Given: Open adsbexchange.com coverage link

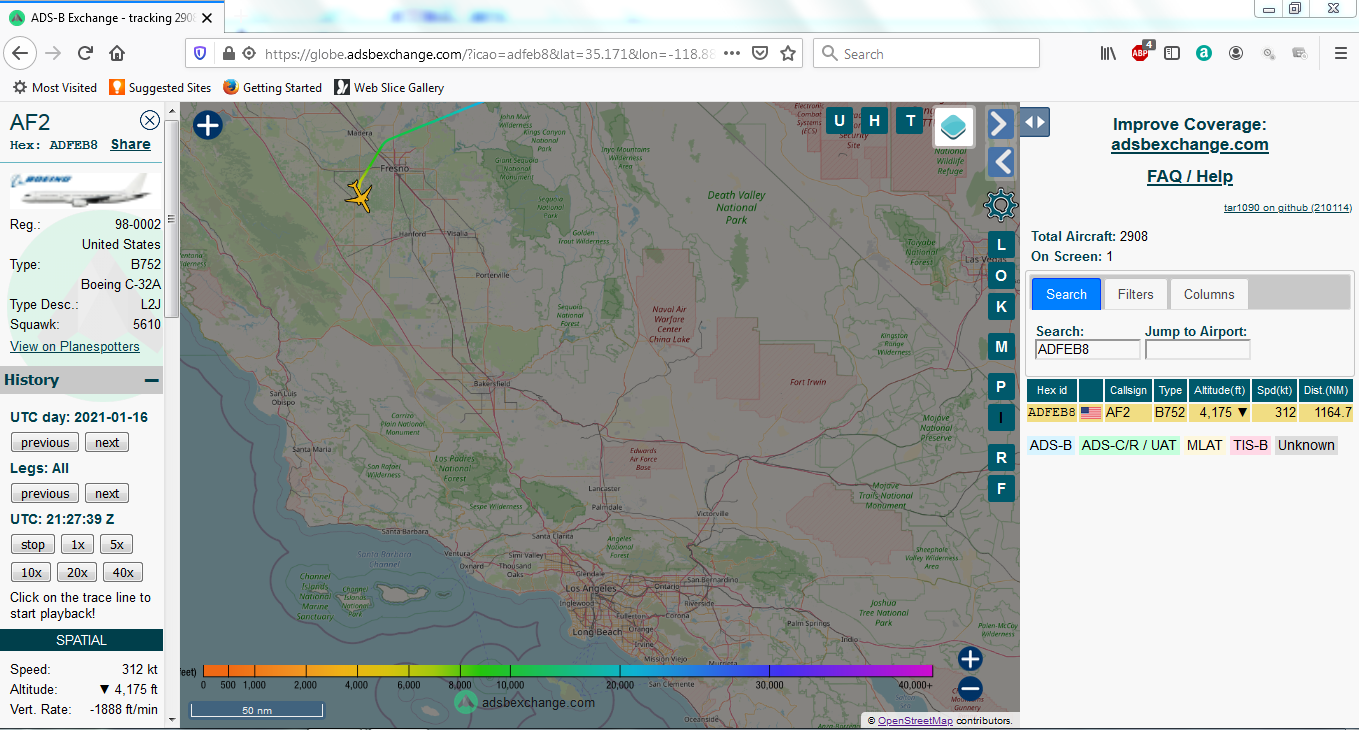Looking at the screenshot, I should (x=1190, y=144).
